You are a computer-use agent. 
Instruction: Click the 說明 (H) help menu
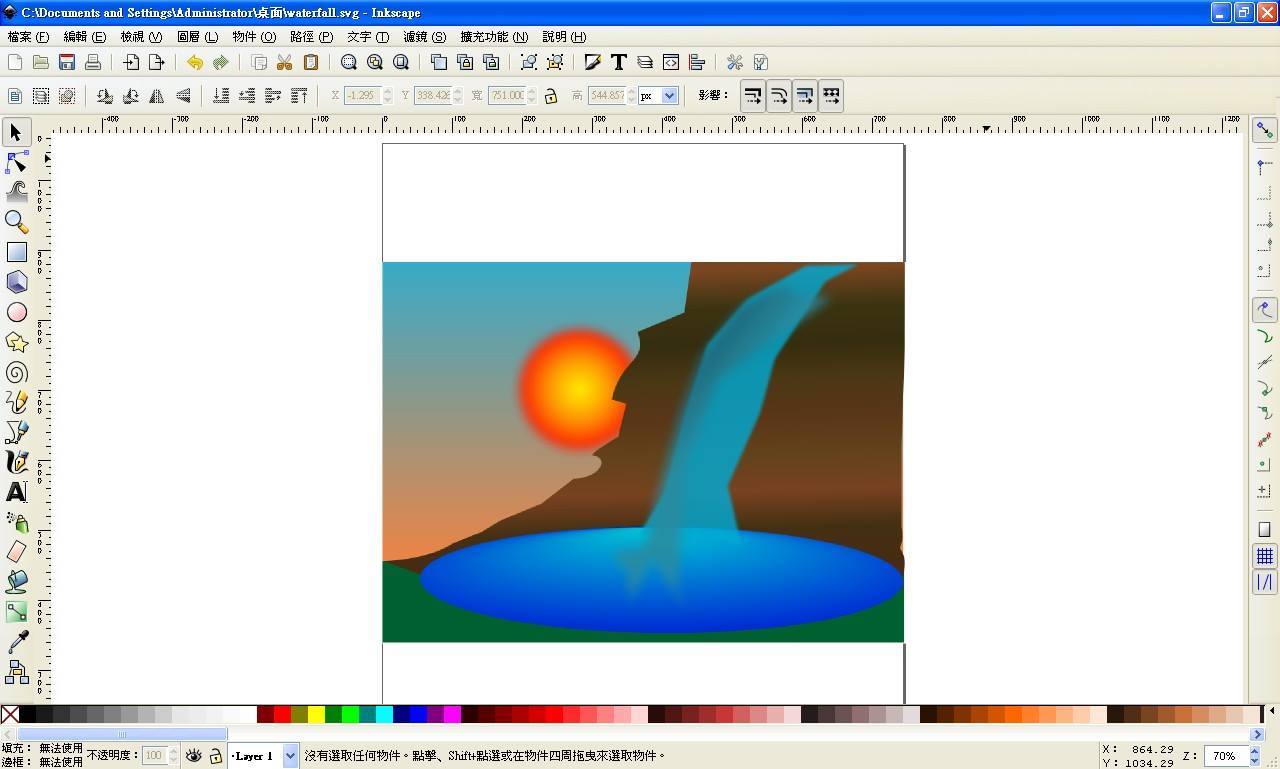(x=564, y=37)
